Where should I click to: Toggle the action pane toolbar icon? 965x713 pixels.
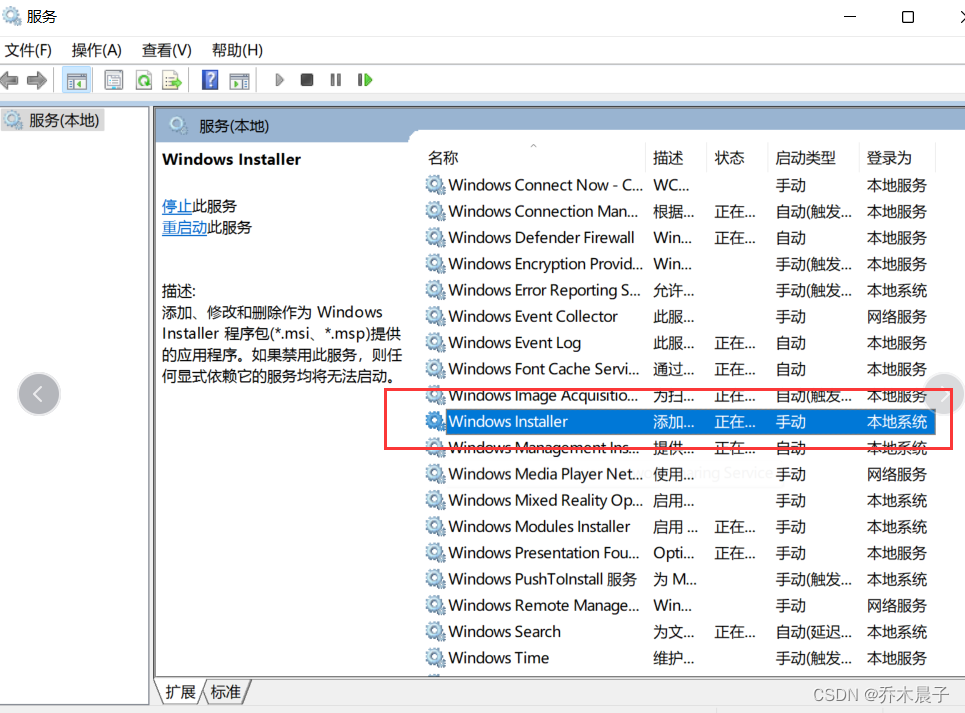(239, 80)
